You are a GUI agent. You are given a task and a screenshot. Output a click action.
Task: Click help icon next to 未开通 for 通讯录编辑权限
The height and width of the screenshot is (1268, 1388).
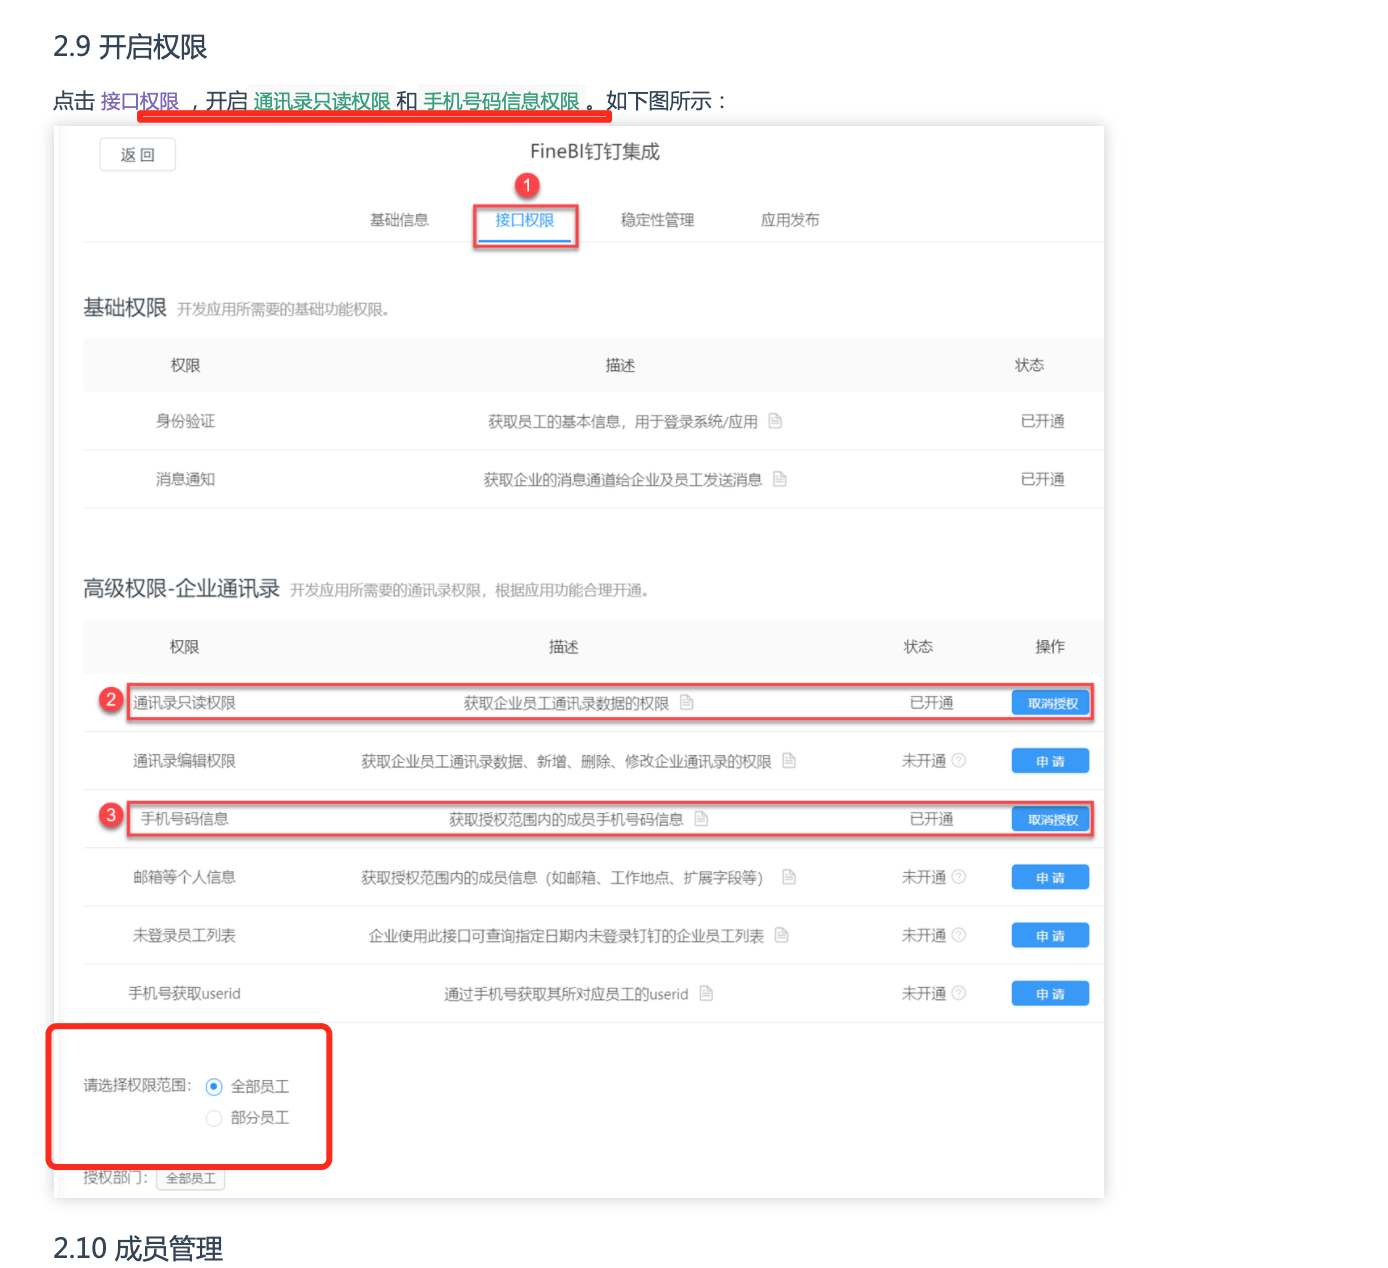pos(959,761)
